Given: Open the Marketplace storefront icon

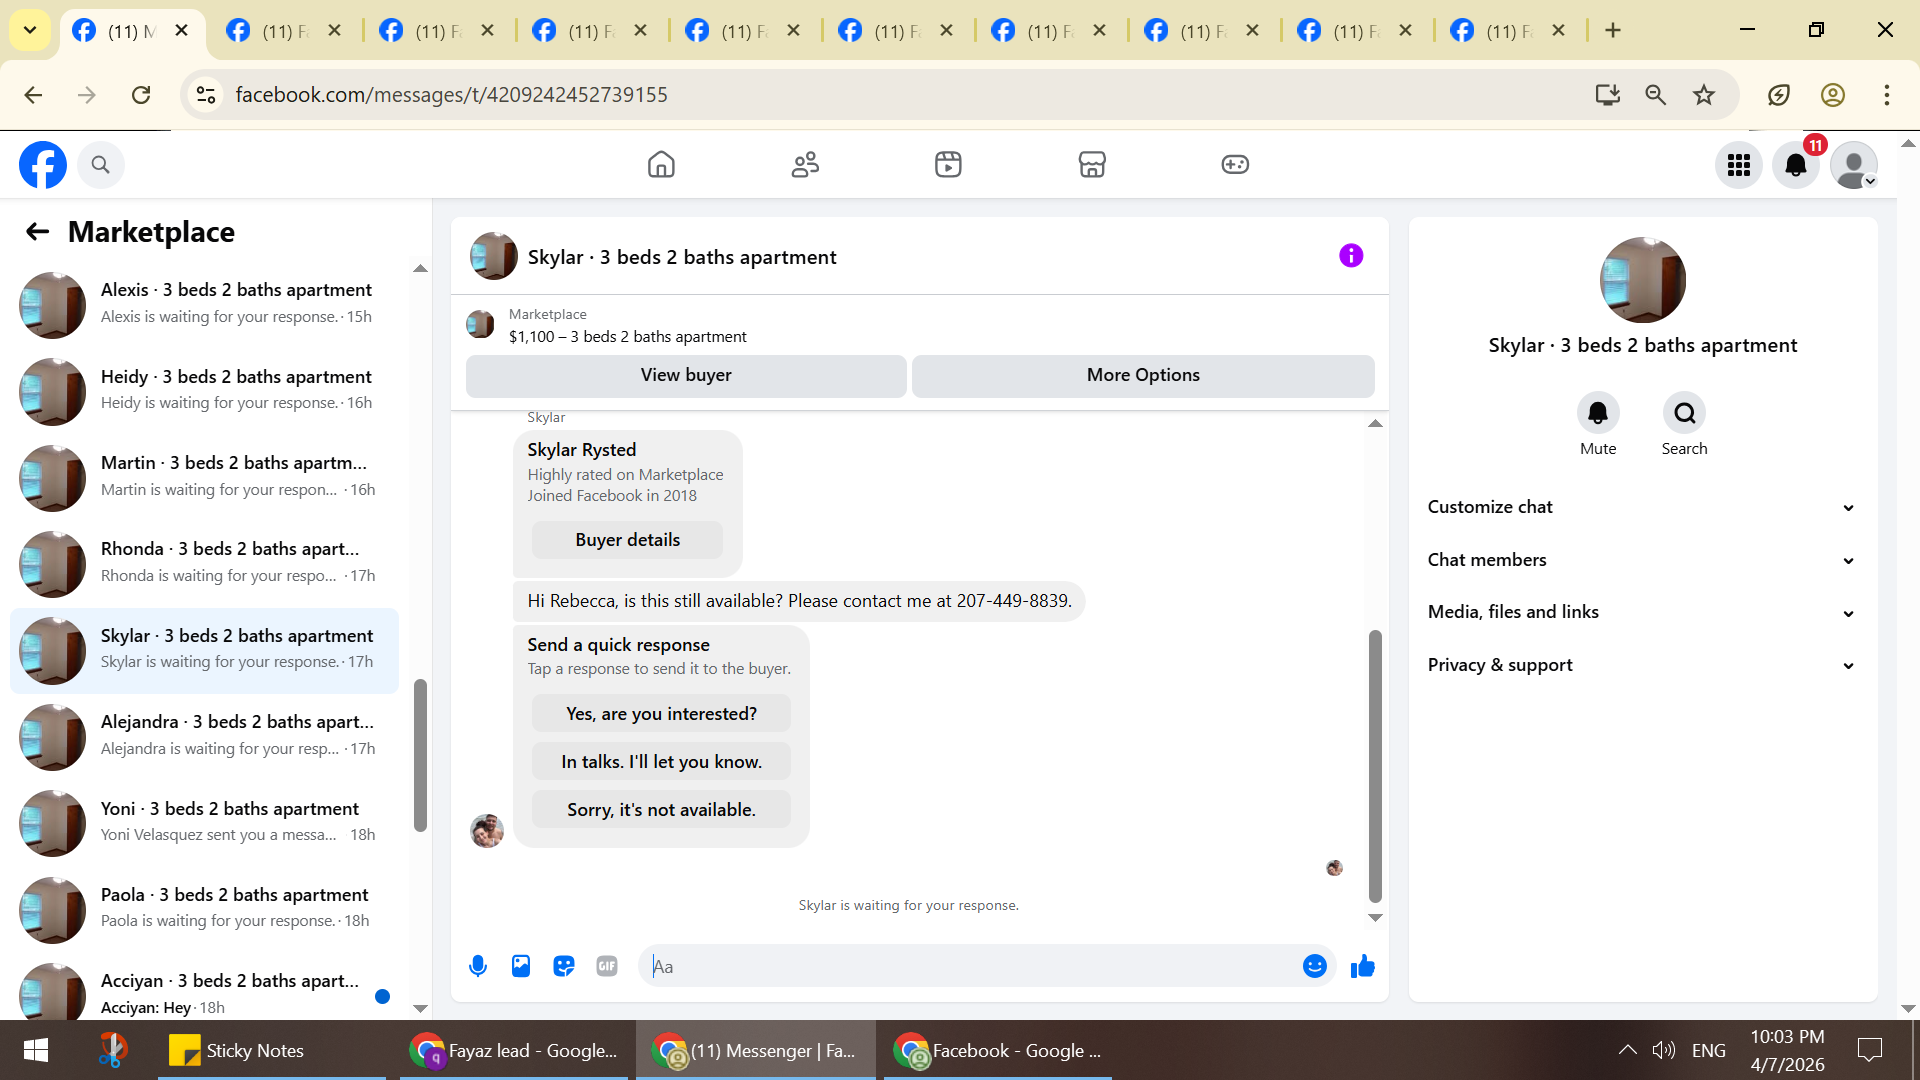Looking at the screenshot, I should click(x=1092, y=164).
